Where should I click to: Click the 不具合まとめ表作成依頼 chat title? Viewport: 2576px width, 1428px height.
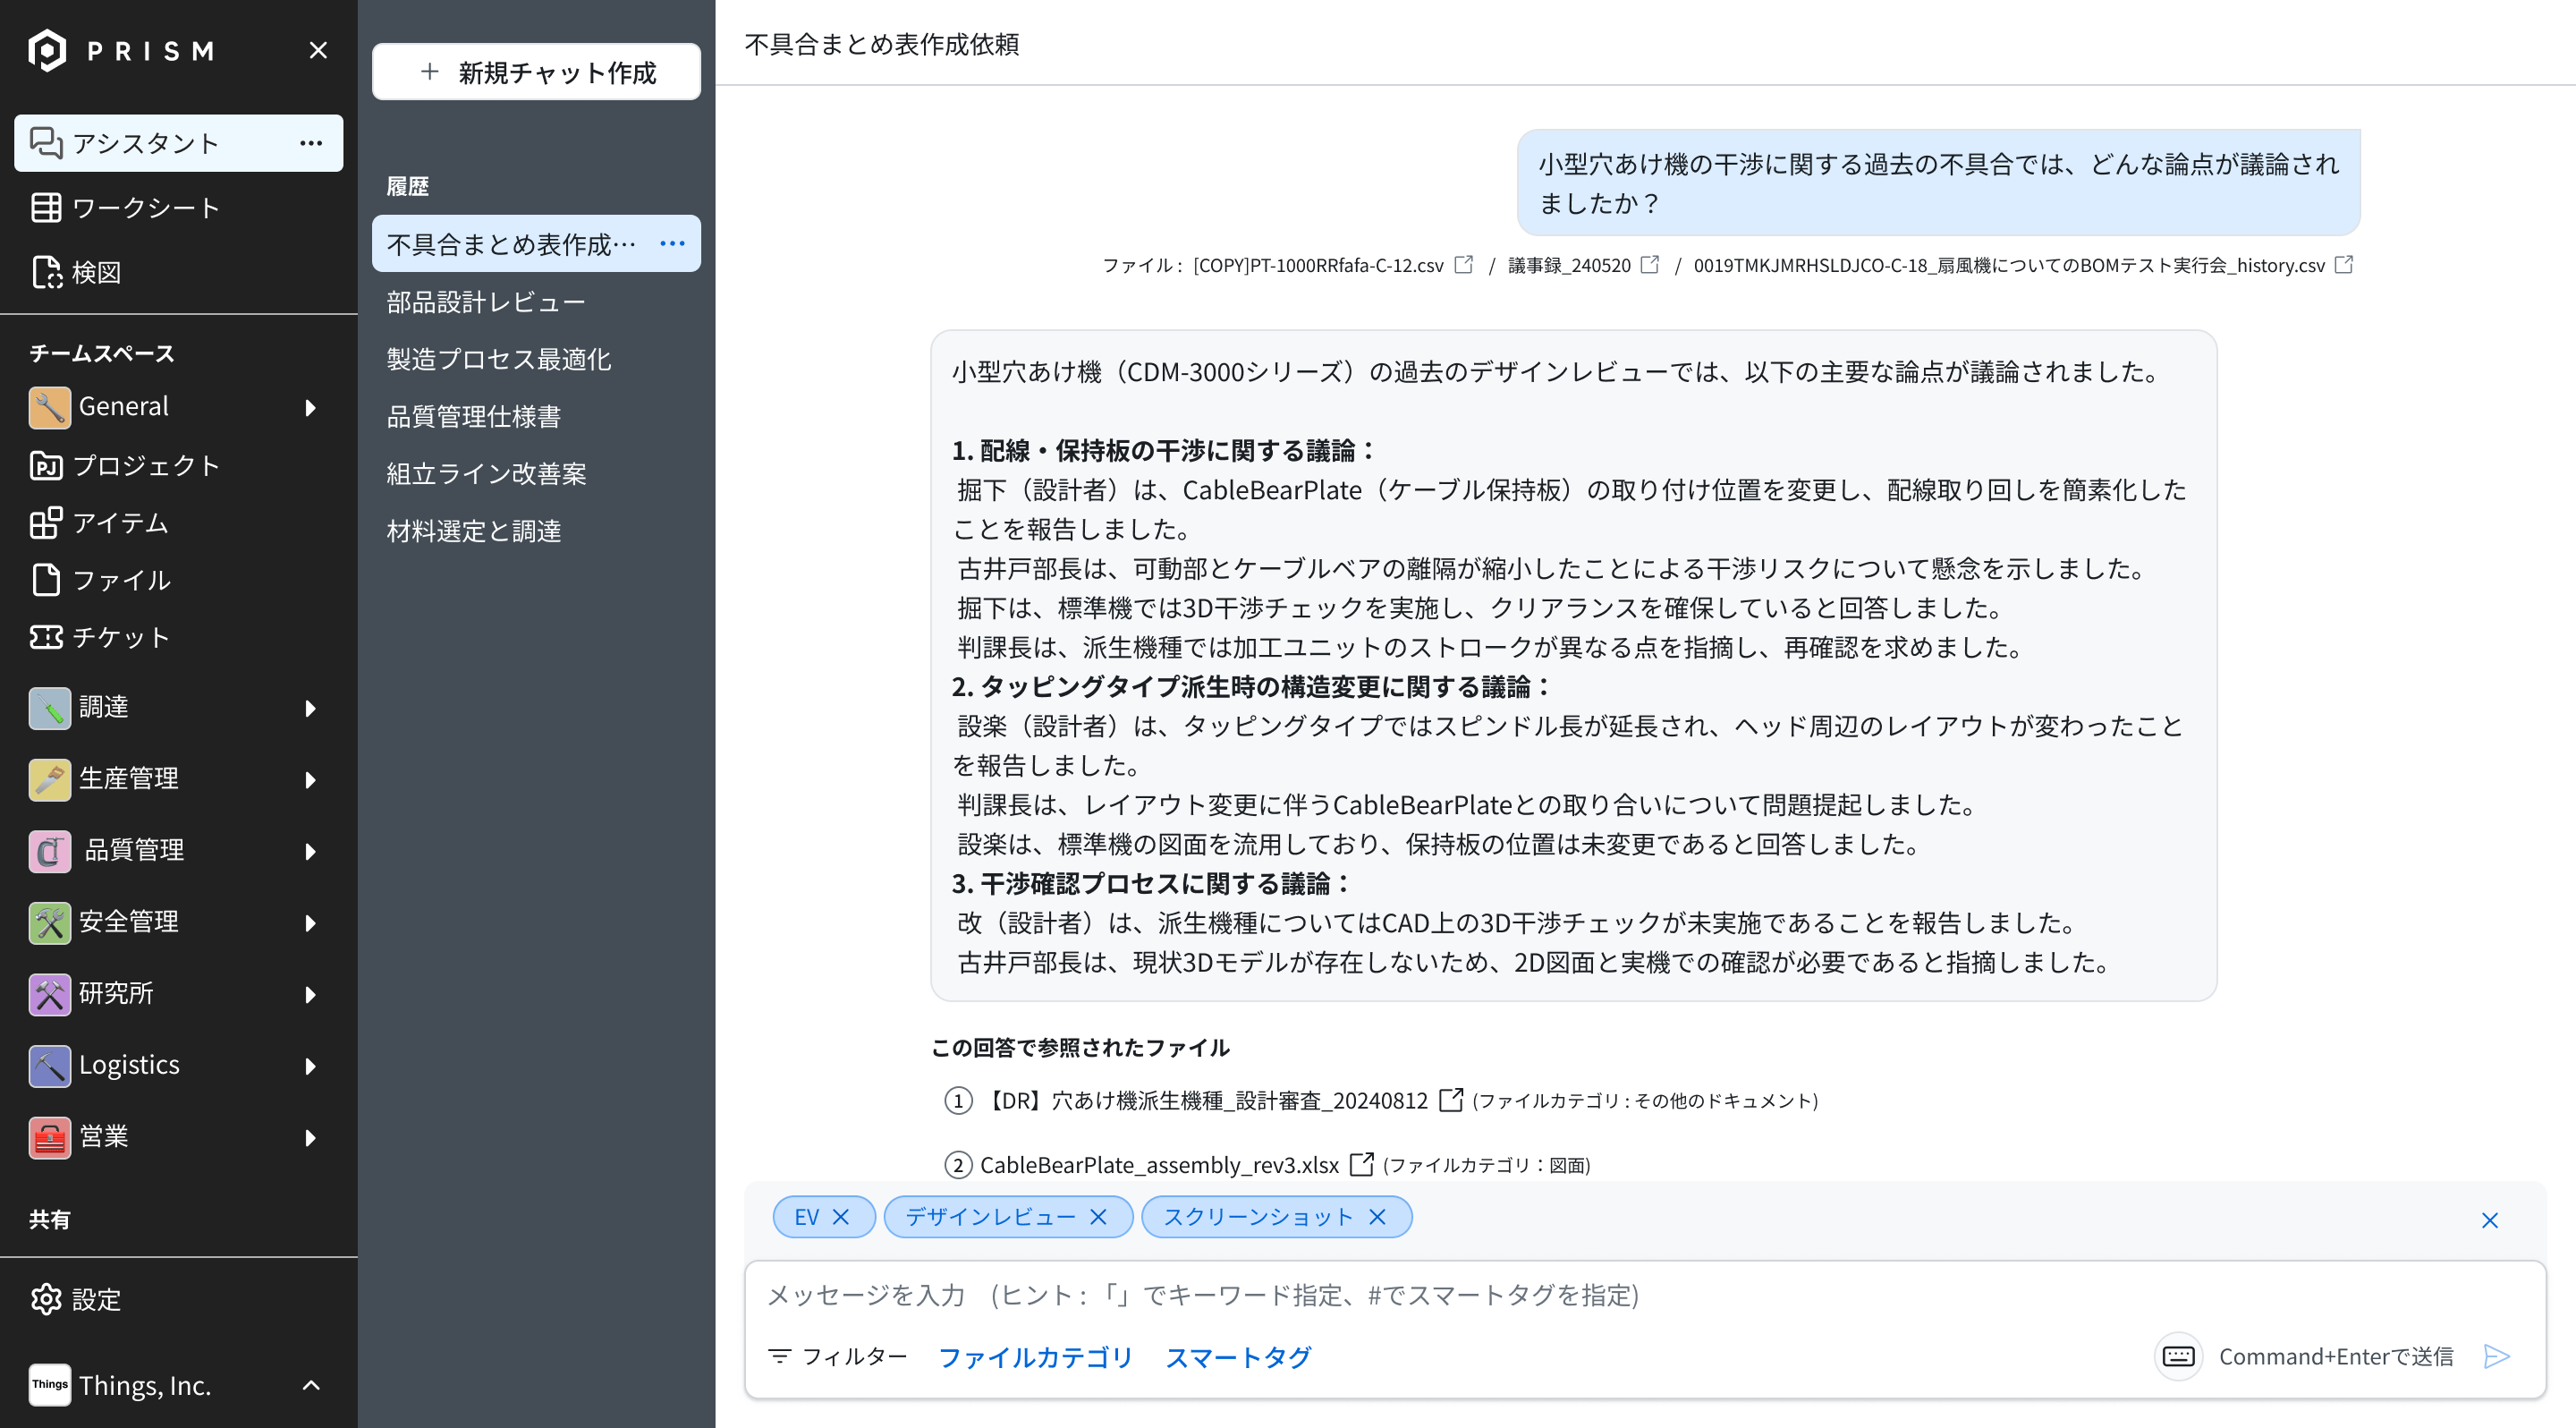(881, 44)
